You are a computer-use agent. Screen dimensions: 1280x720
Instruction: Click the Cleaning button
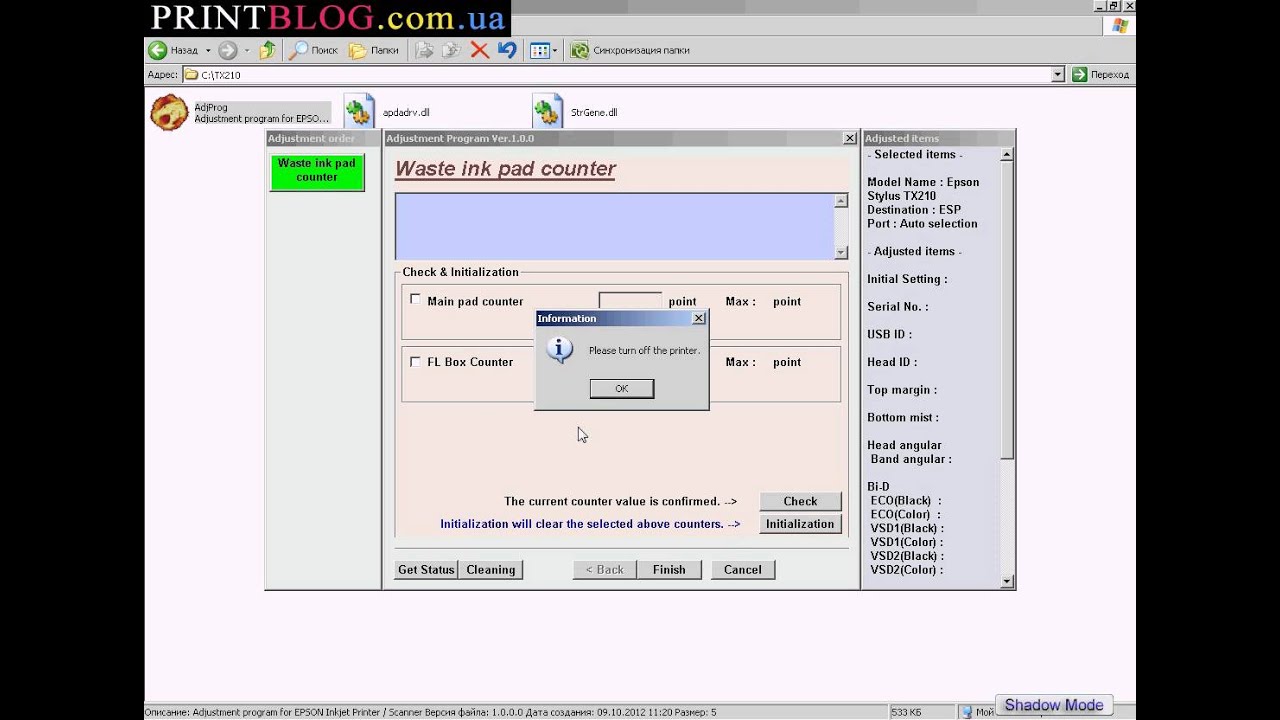491,569
